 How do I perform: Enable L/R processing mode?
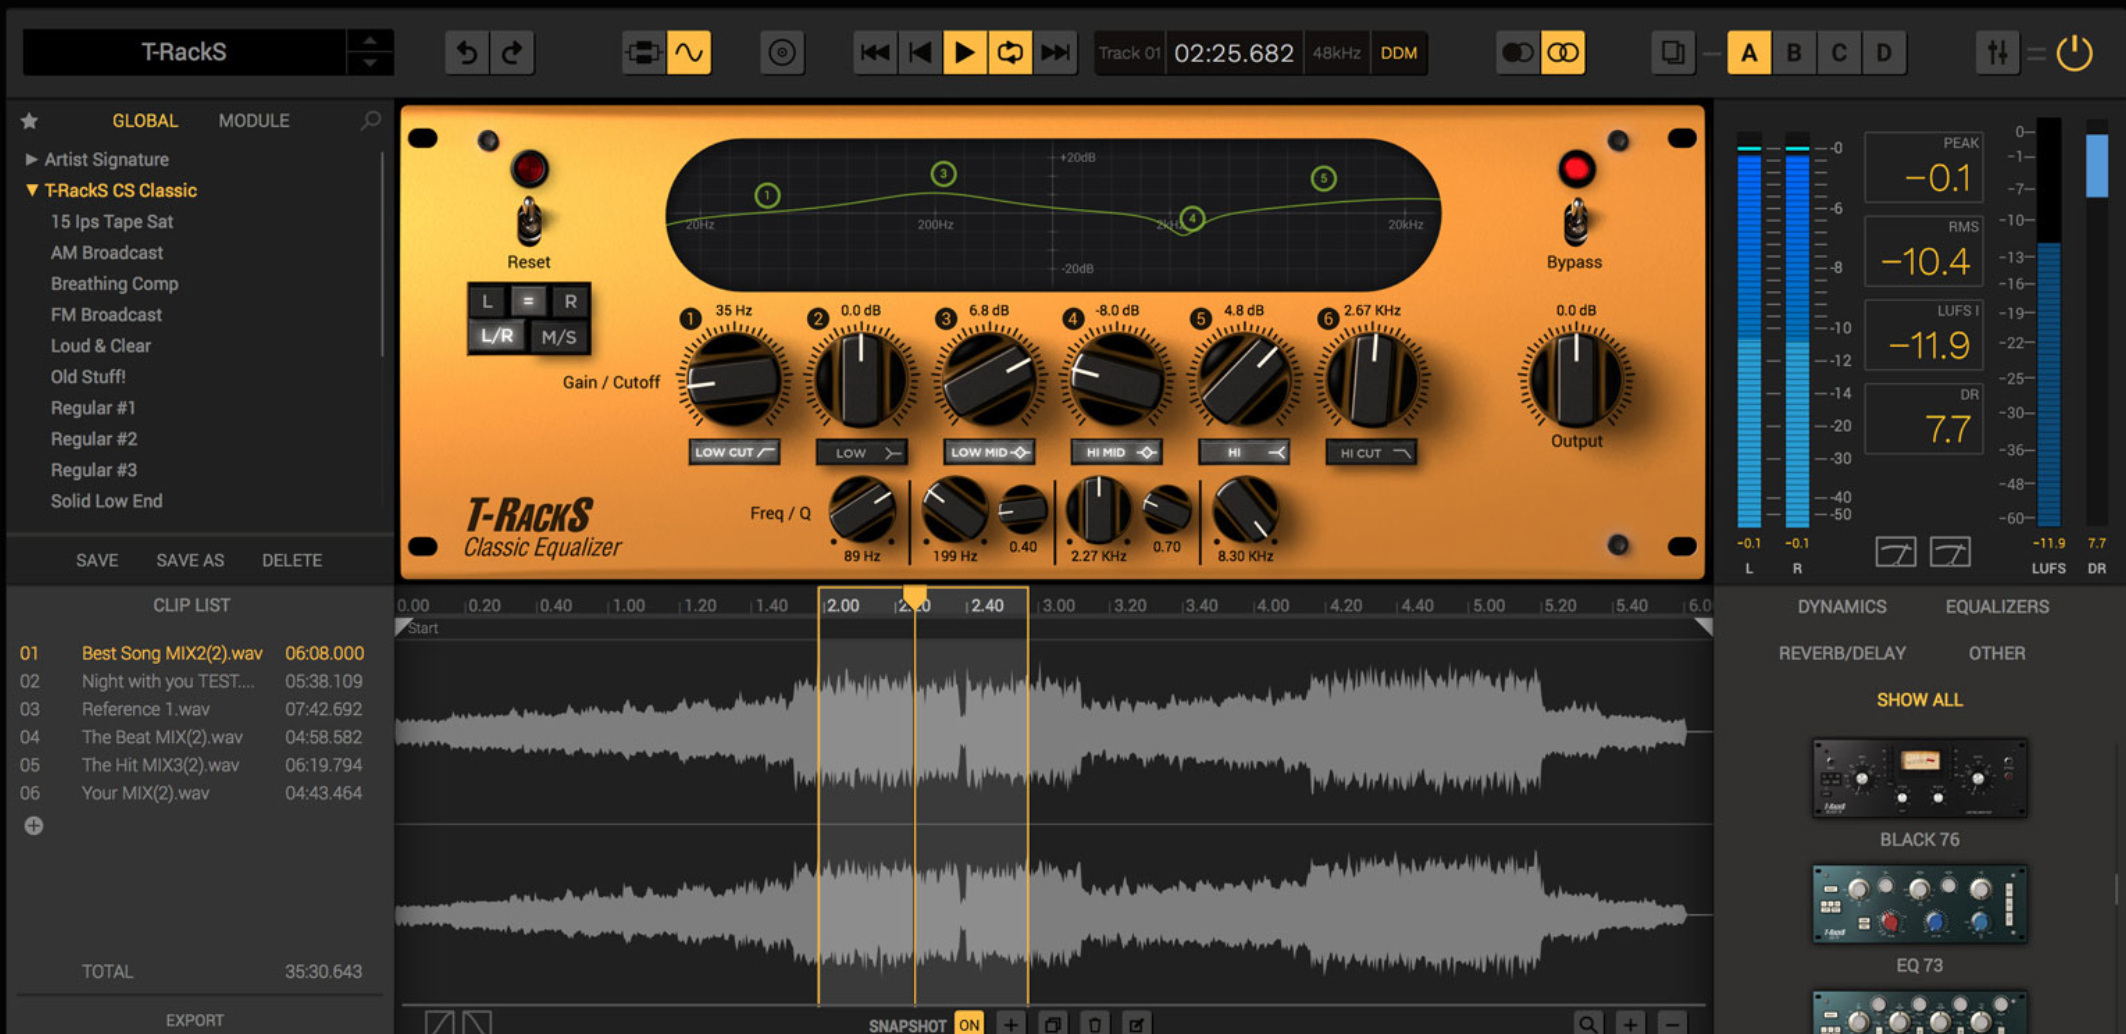(x=497, y=336)
